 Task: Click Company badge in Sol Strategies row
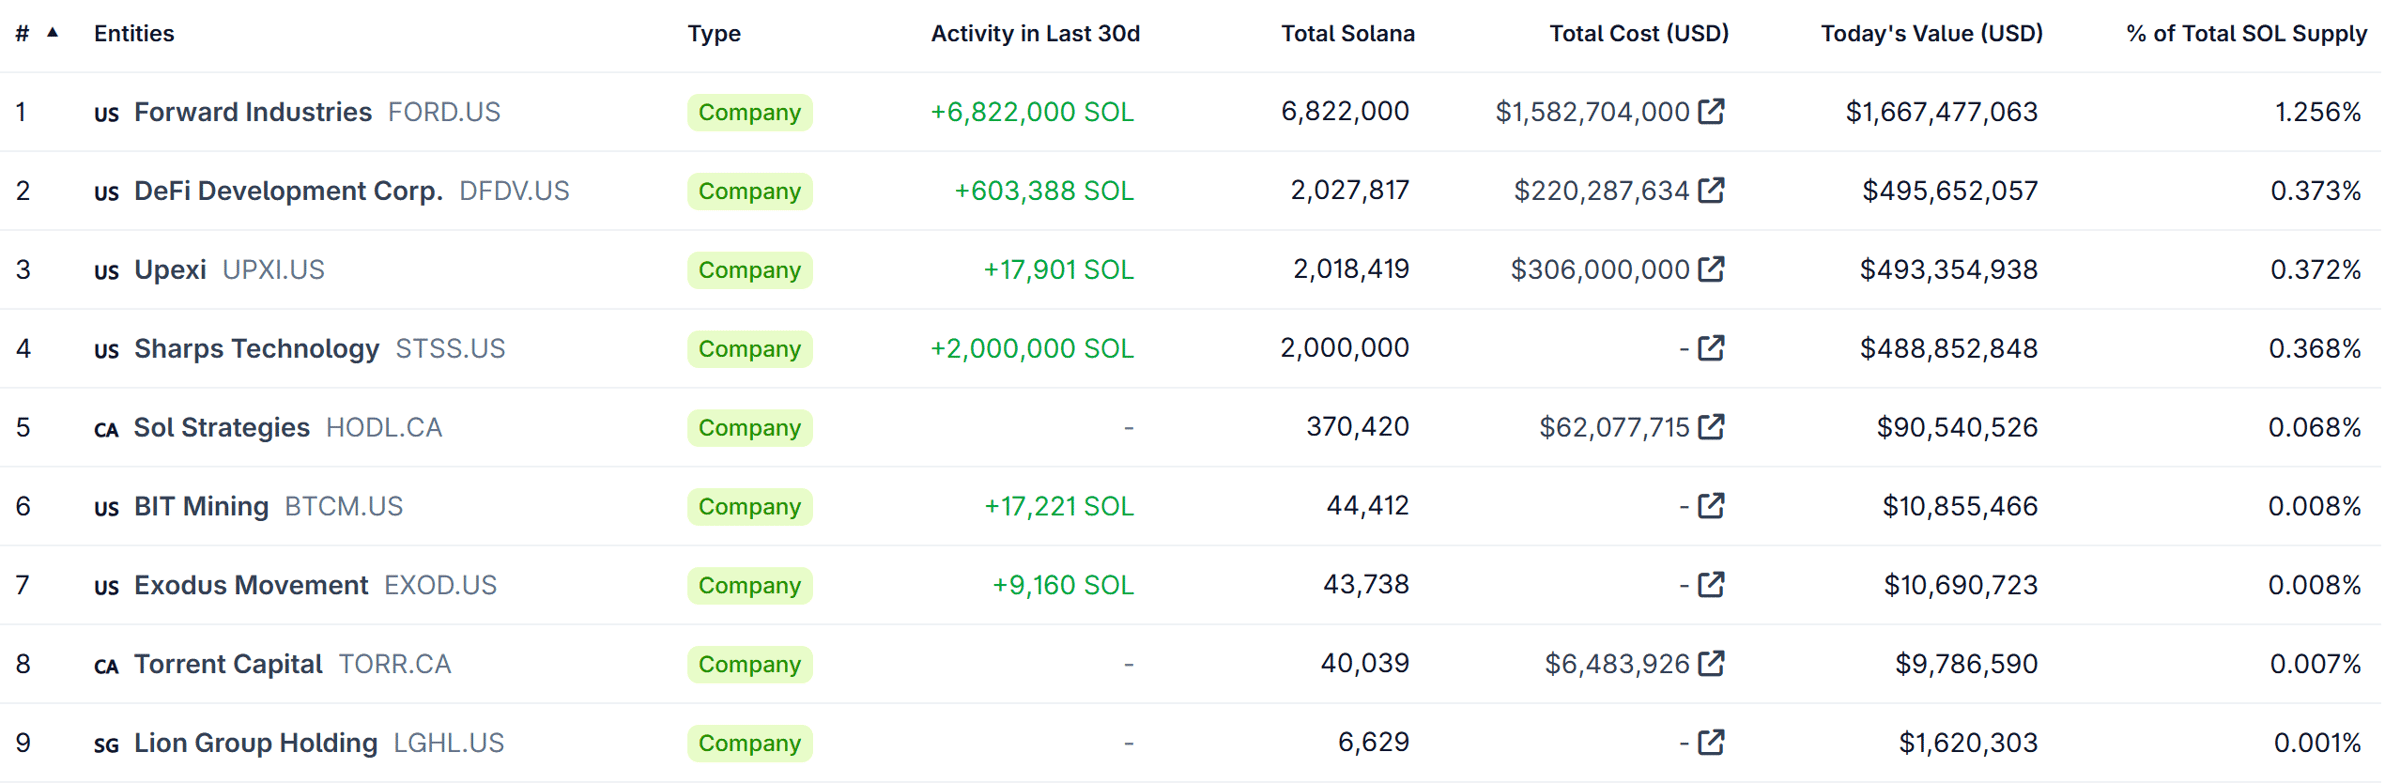[750, 427]
